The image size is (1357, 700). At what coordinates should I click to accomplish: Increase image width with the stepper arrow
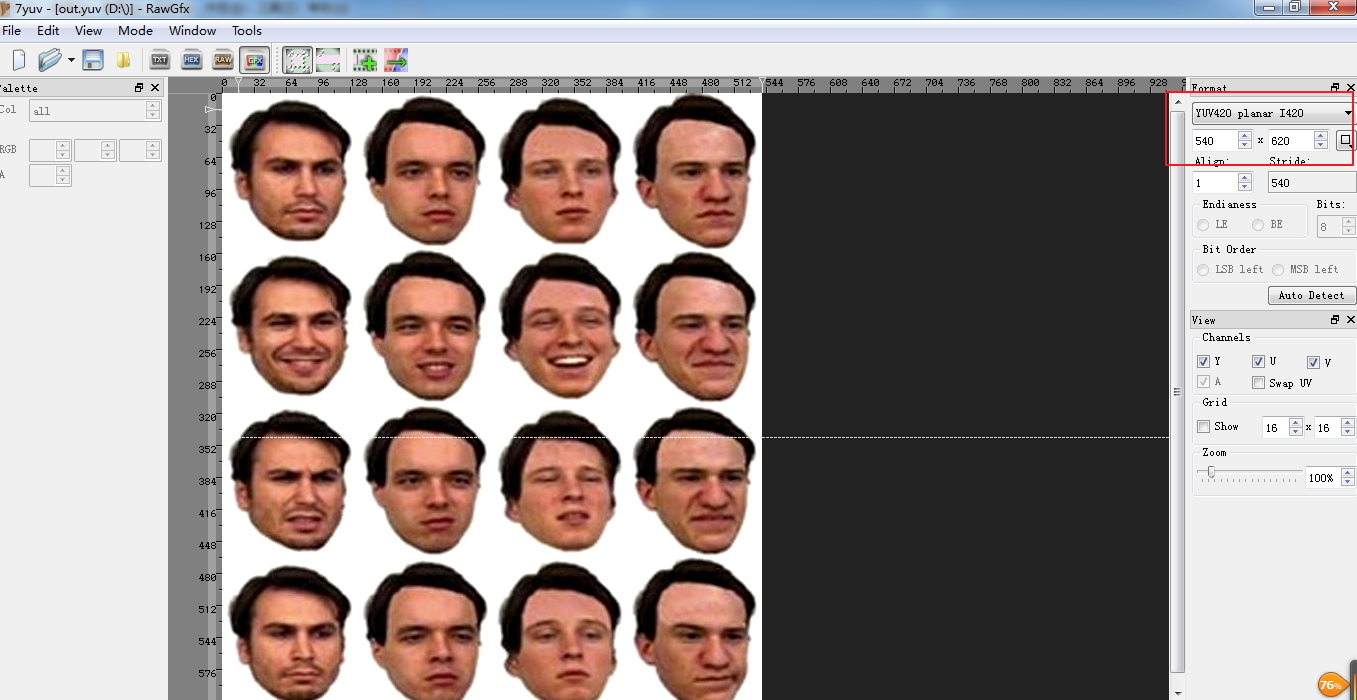tap(1245, 135)
